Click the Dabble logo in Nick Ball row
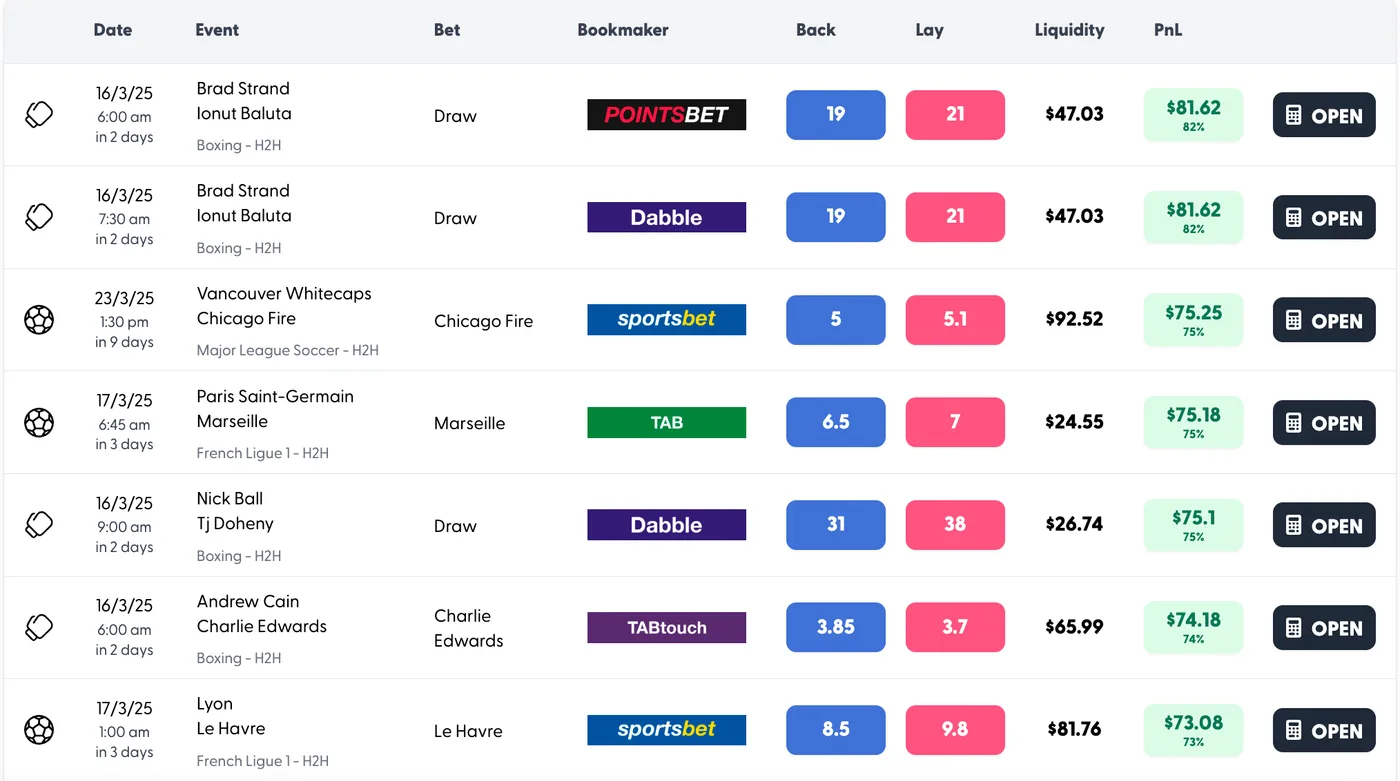1400x781 pixels. 666,524
